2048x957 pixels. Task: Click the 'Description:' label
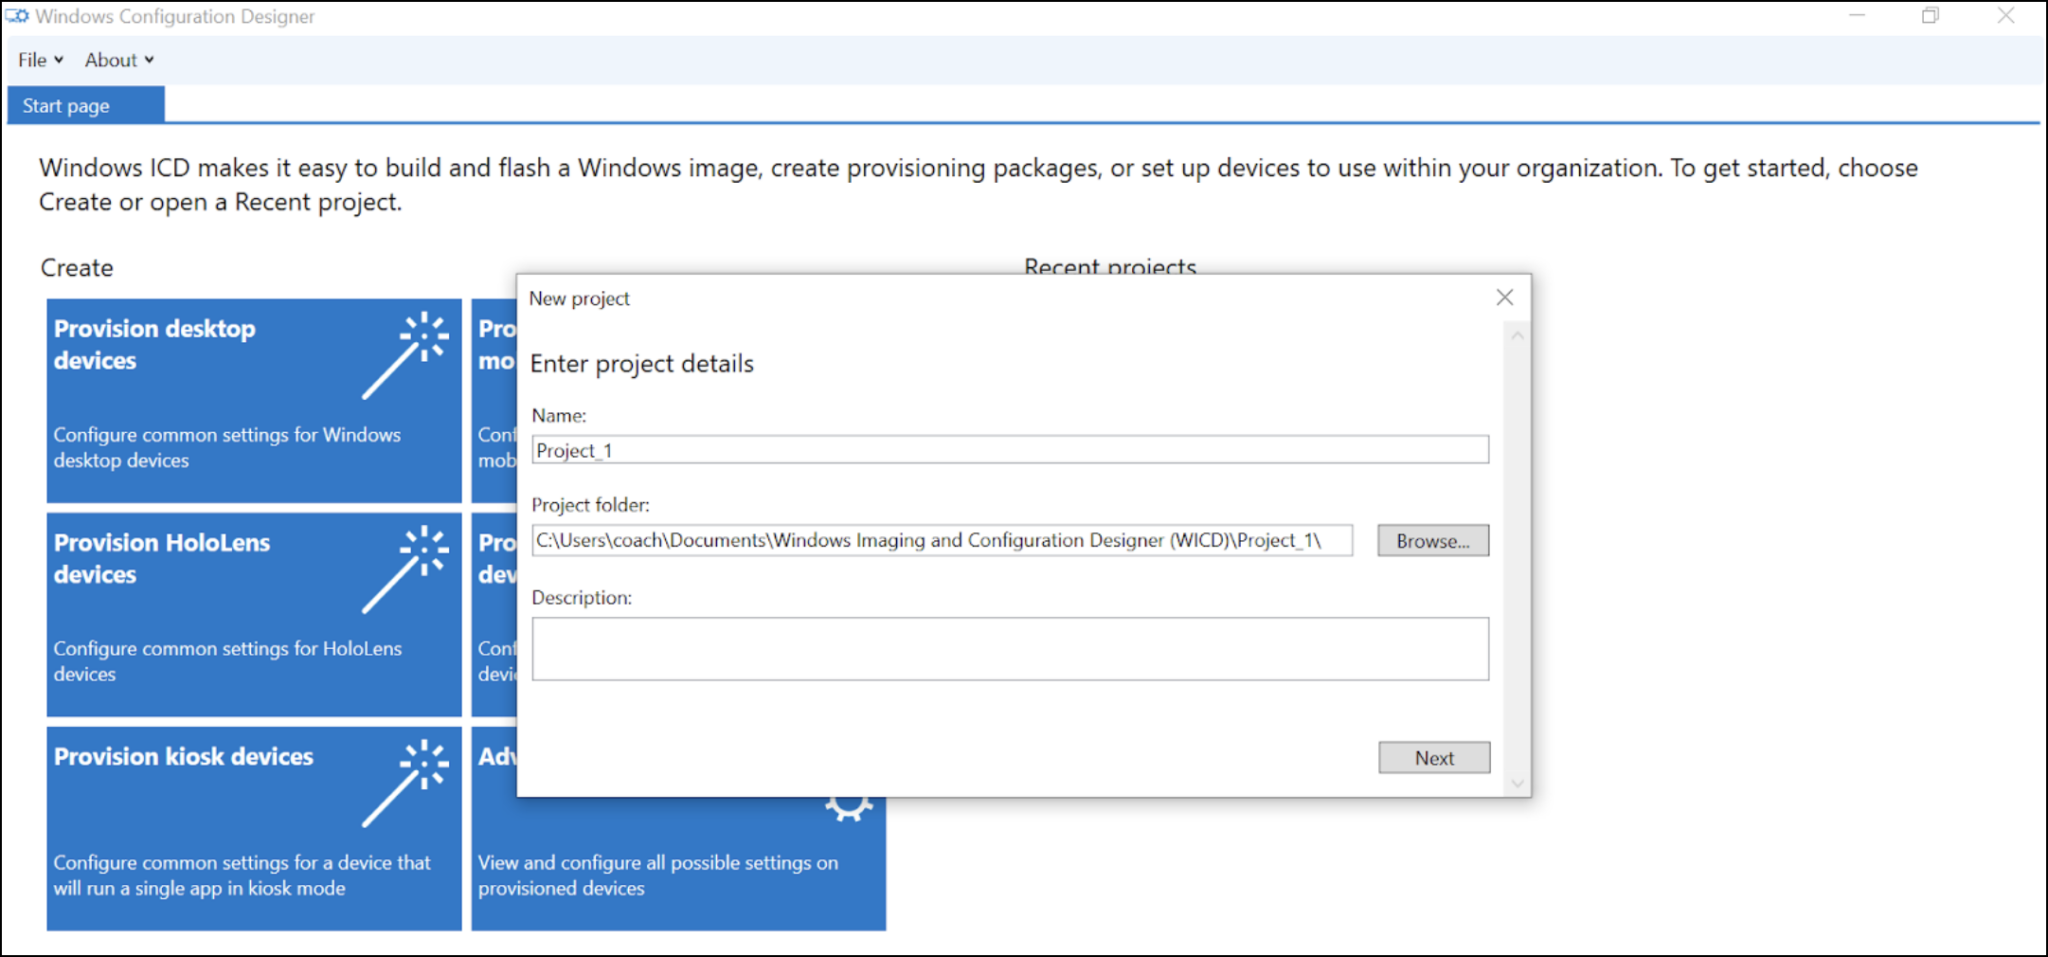pyautogui.click(x=582, y=598)
